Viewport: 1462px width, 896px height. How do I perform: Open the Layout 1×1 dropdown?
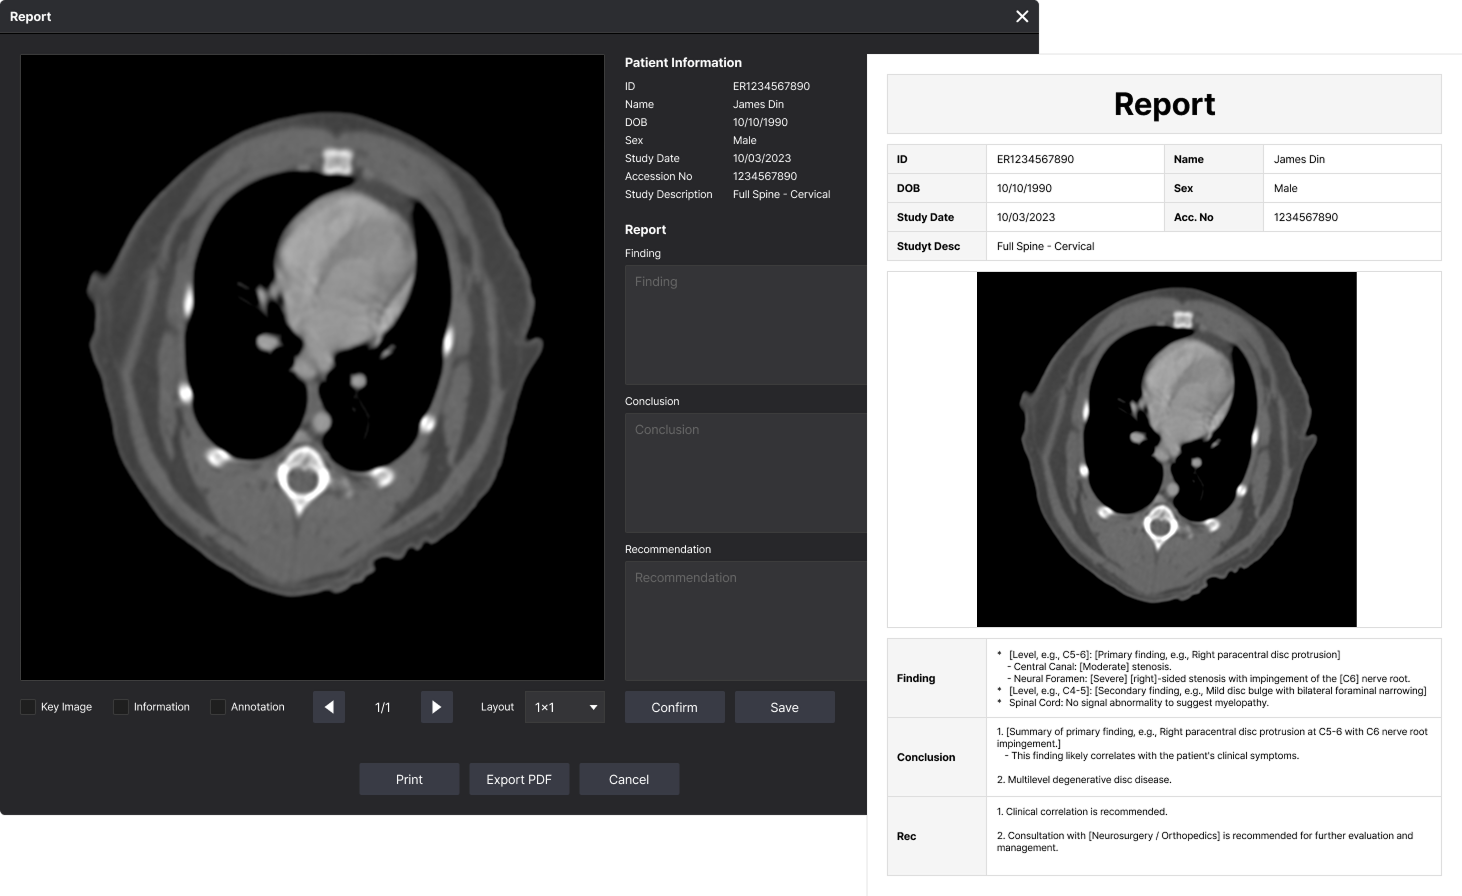[564, 707]
